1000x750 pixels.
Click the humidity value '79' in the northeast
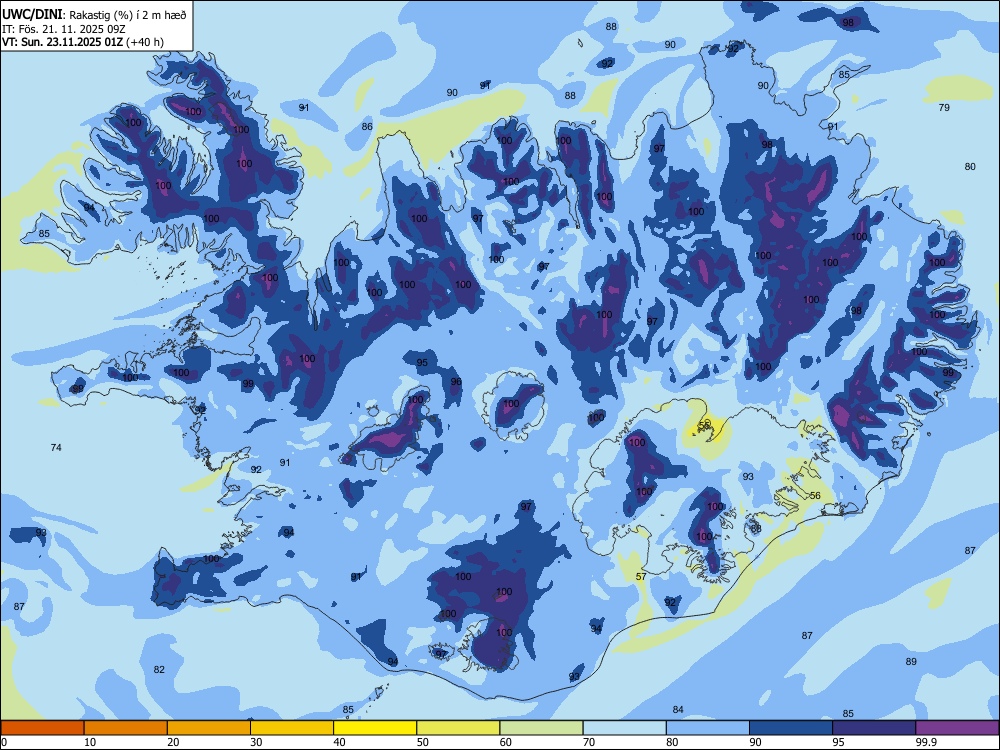pos(944,107)
